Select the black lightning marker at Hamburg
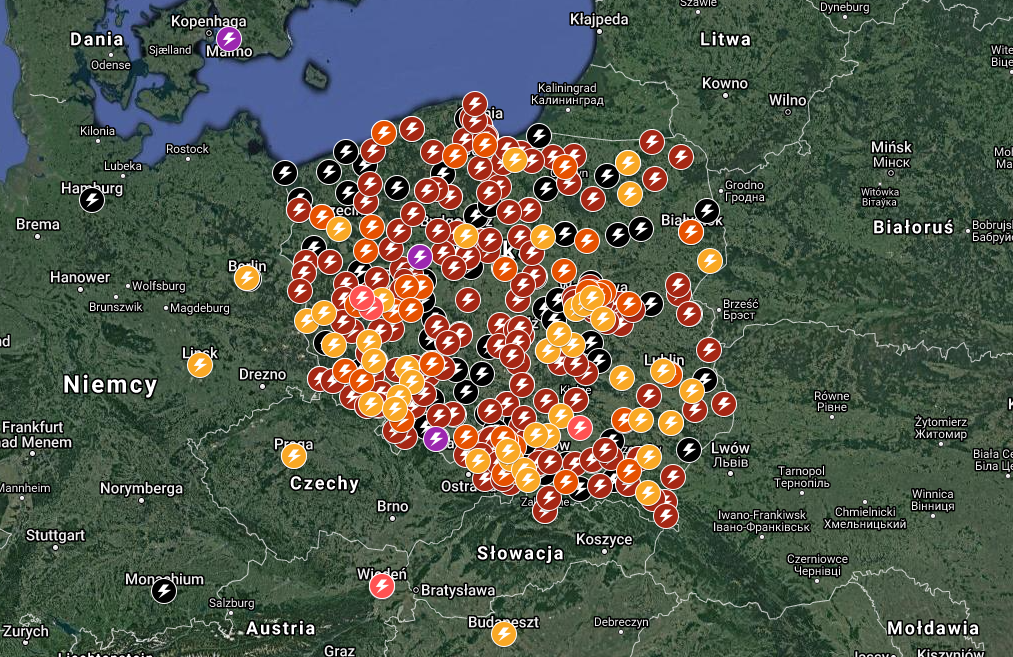 click(92, 200)
